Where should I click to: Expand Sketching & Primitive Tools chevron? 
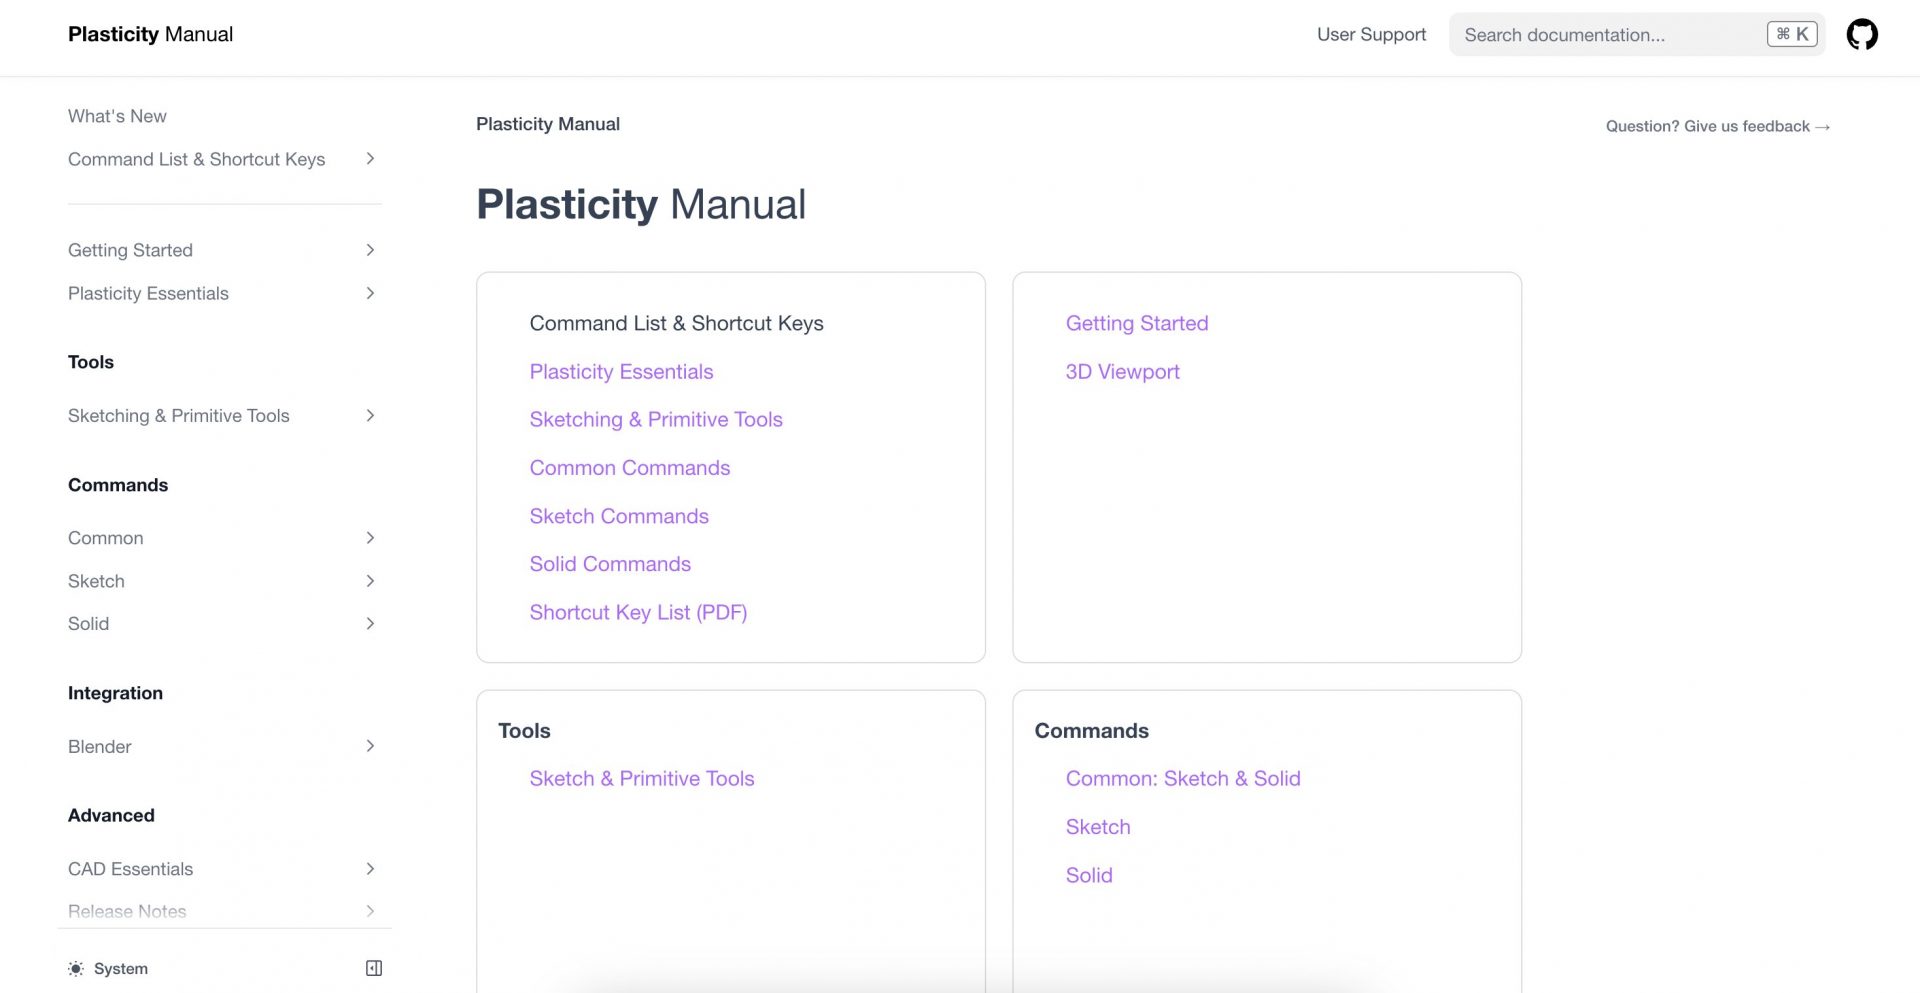(x=370, y=416)
